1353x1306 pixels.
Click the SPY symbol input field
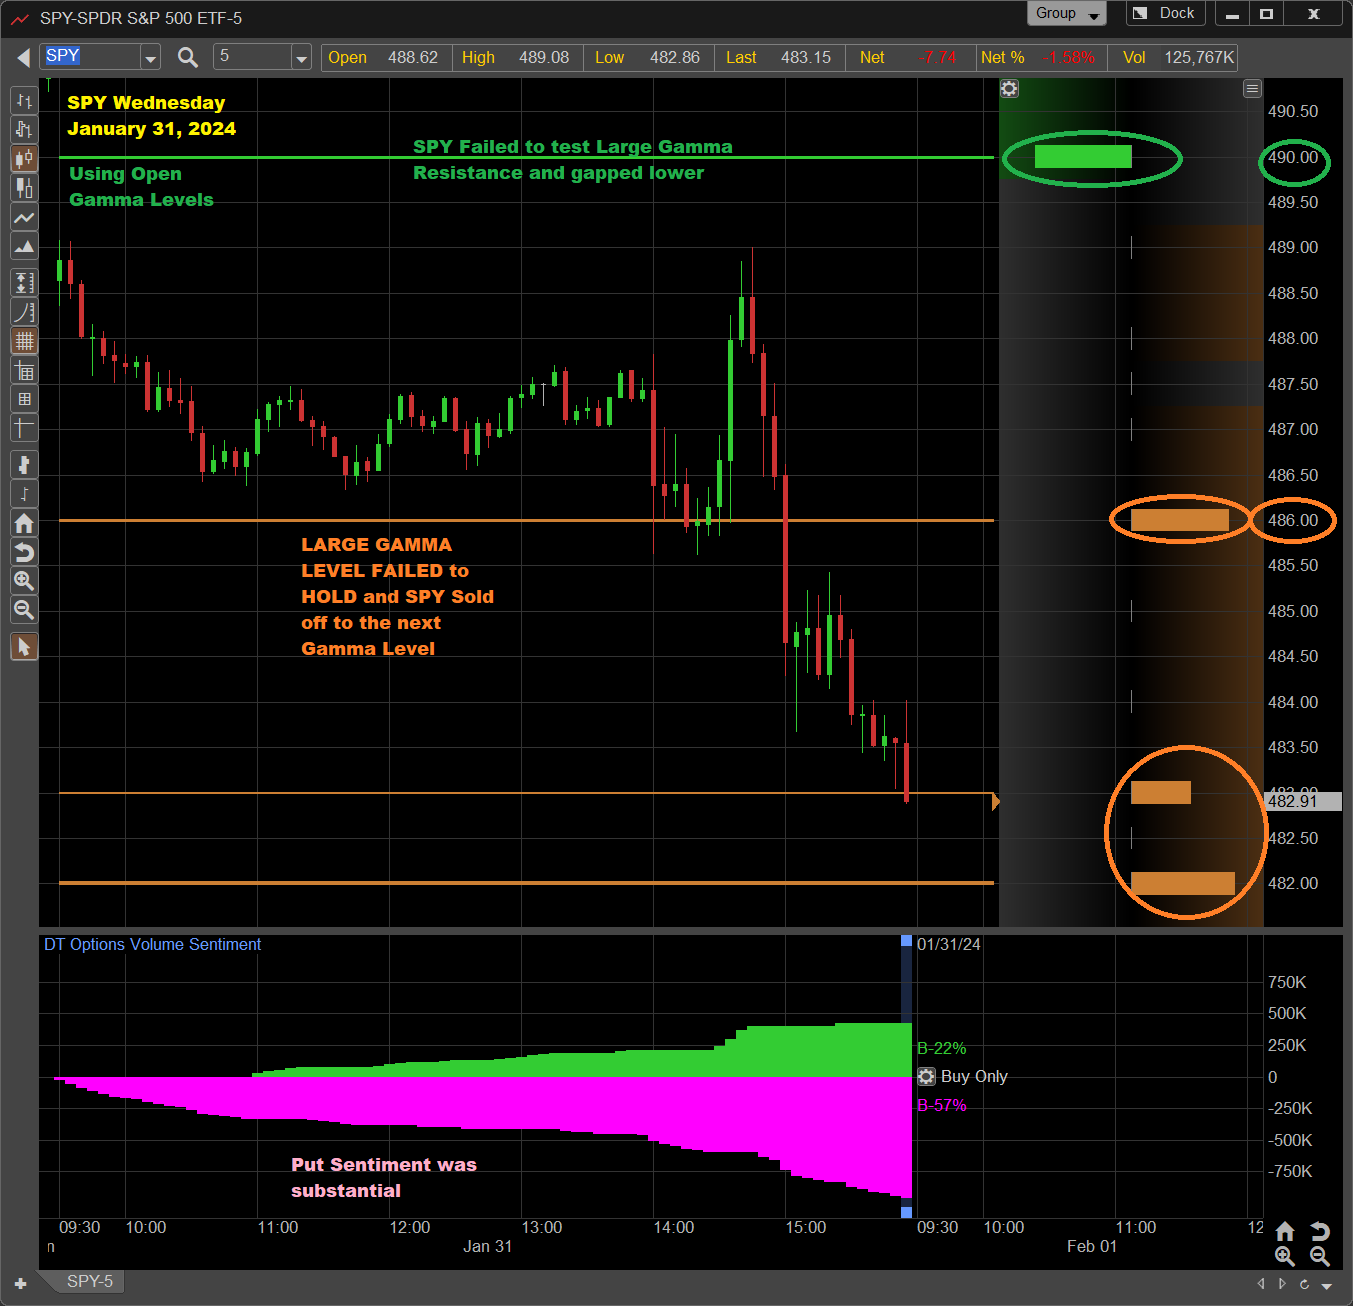pos(91,57)
